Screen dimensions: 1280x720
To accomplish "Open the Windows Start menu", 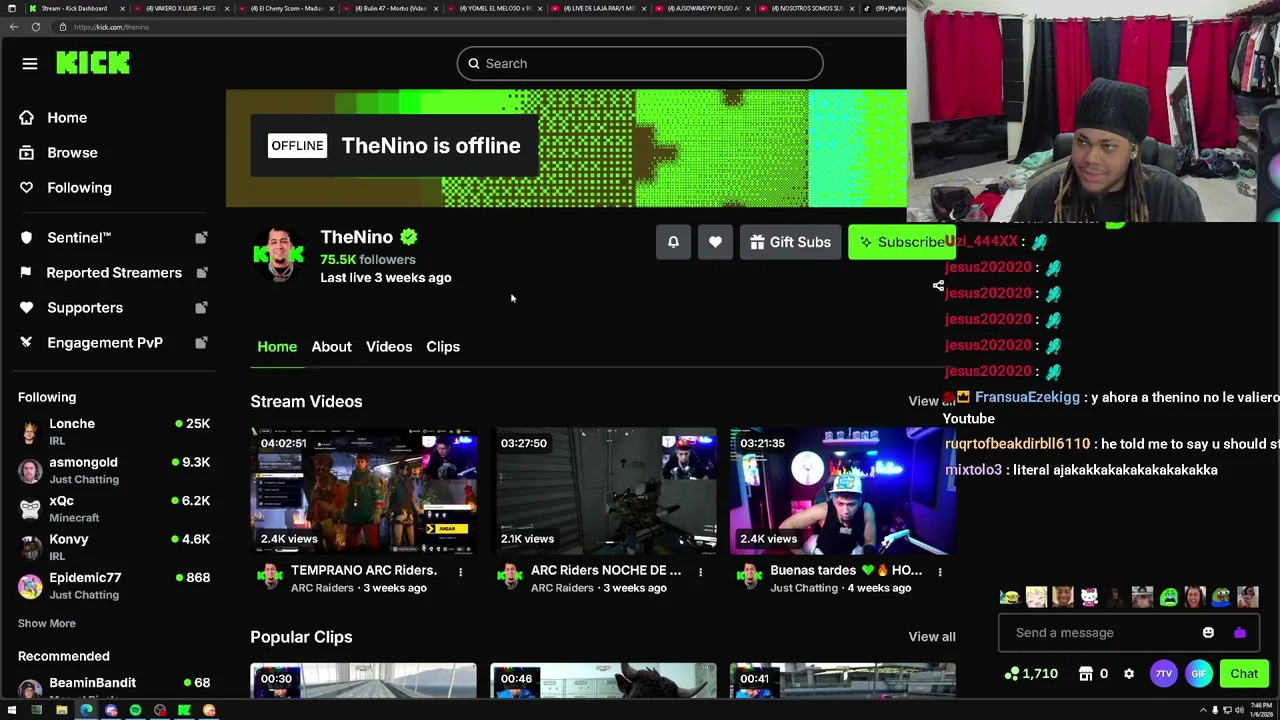I will coord(12,711).
